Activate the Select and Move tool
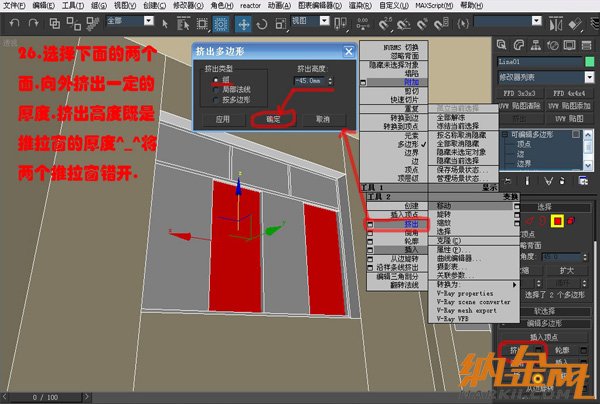The image size is (600, 404). pyautogui.click(x=243, y=24)
